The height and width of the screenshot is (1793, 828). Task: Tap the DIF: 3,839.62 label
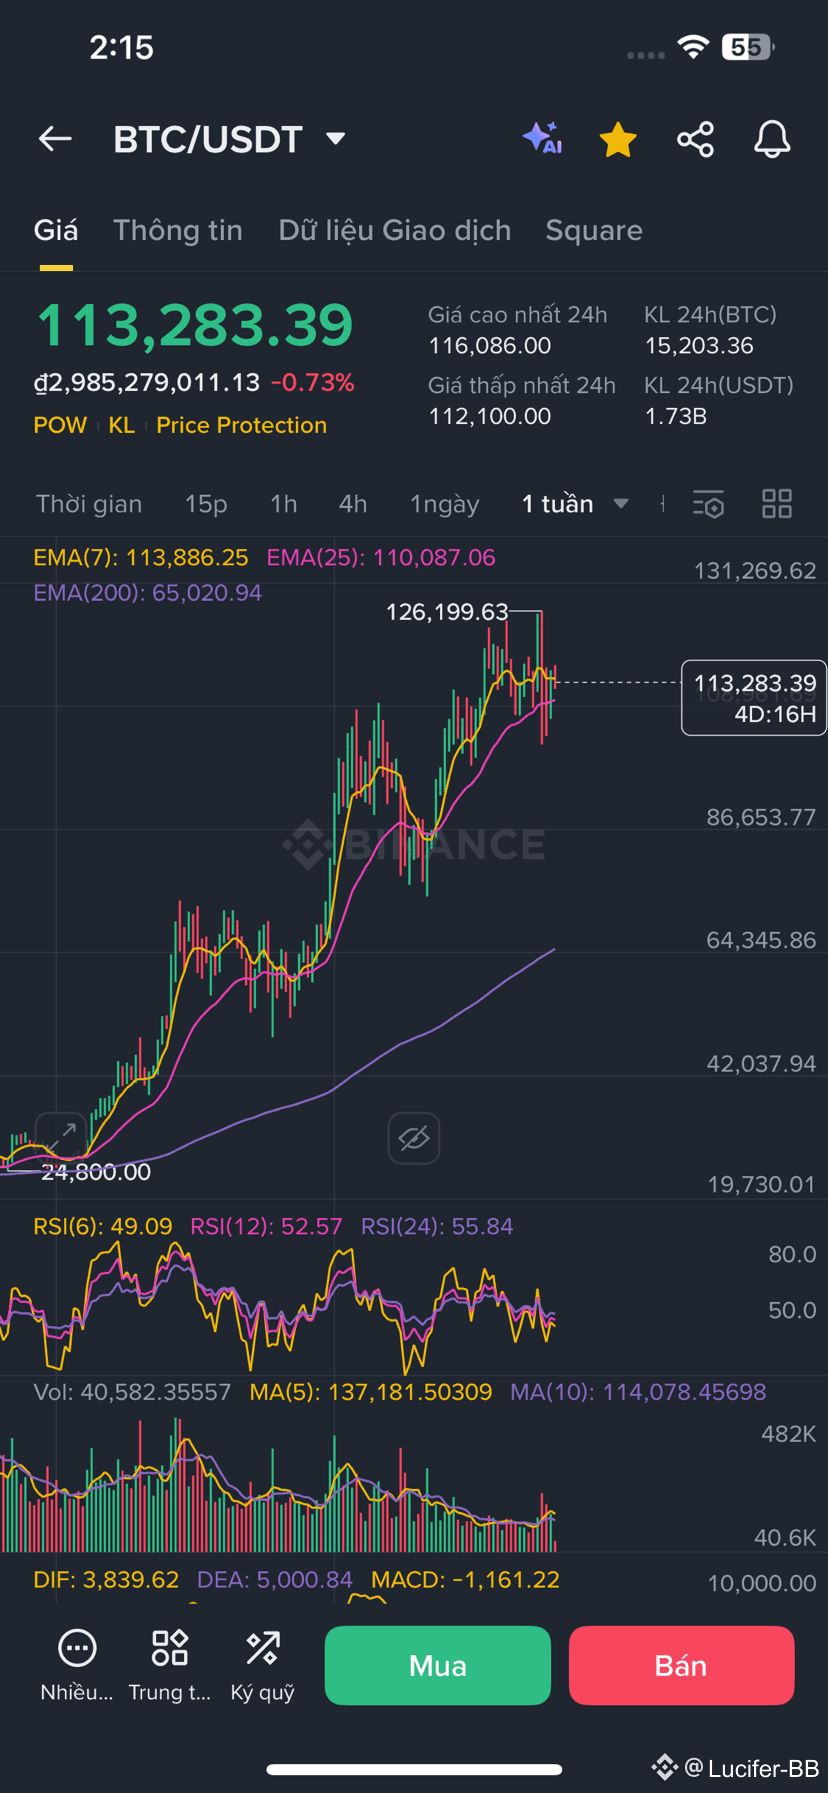point(106,1580)
